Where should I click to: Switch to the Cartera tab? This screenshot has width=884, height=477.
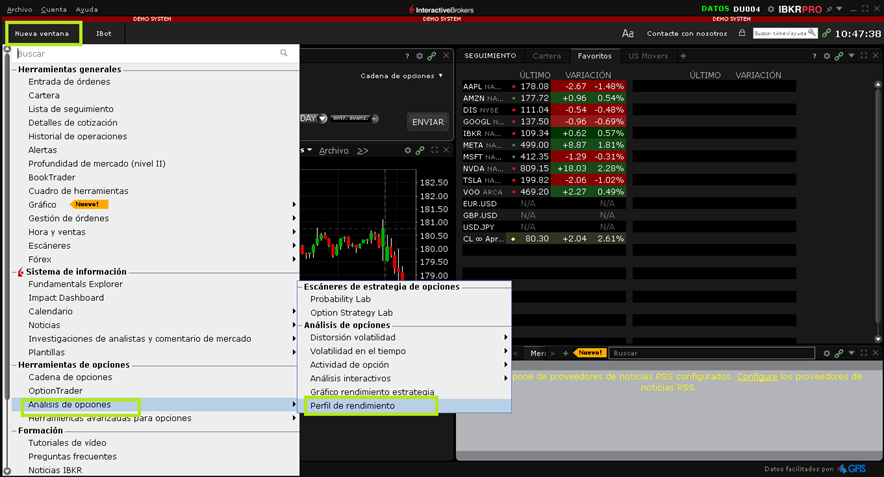pos(547,56)
